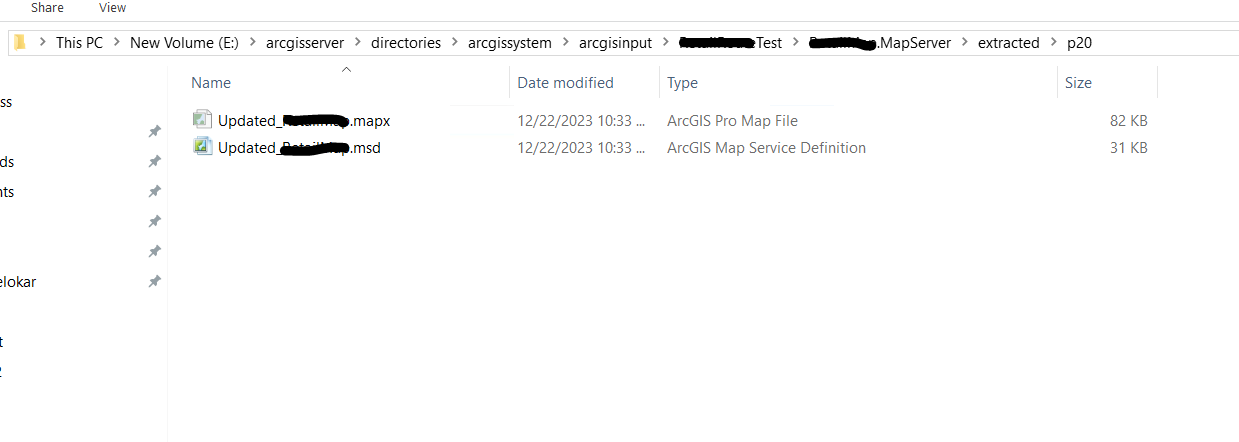
Task: Navigate to "New Volume (E:)" in the breadcrumb
Action: [186, 42]
